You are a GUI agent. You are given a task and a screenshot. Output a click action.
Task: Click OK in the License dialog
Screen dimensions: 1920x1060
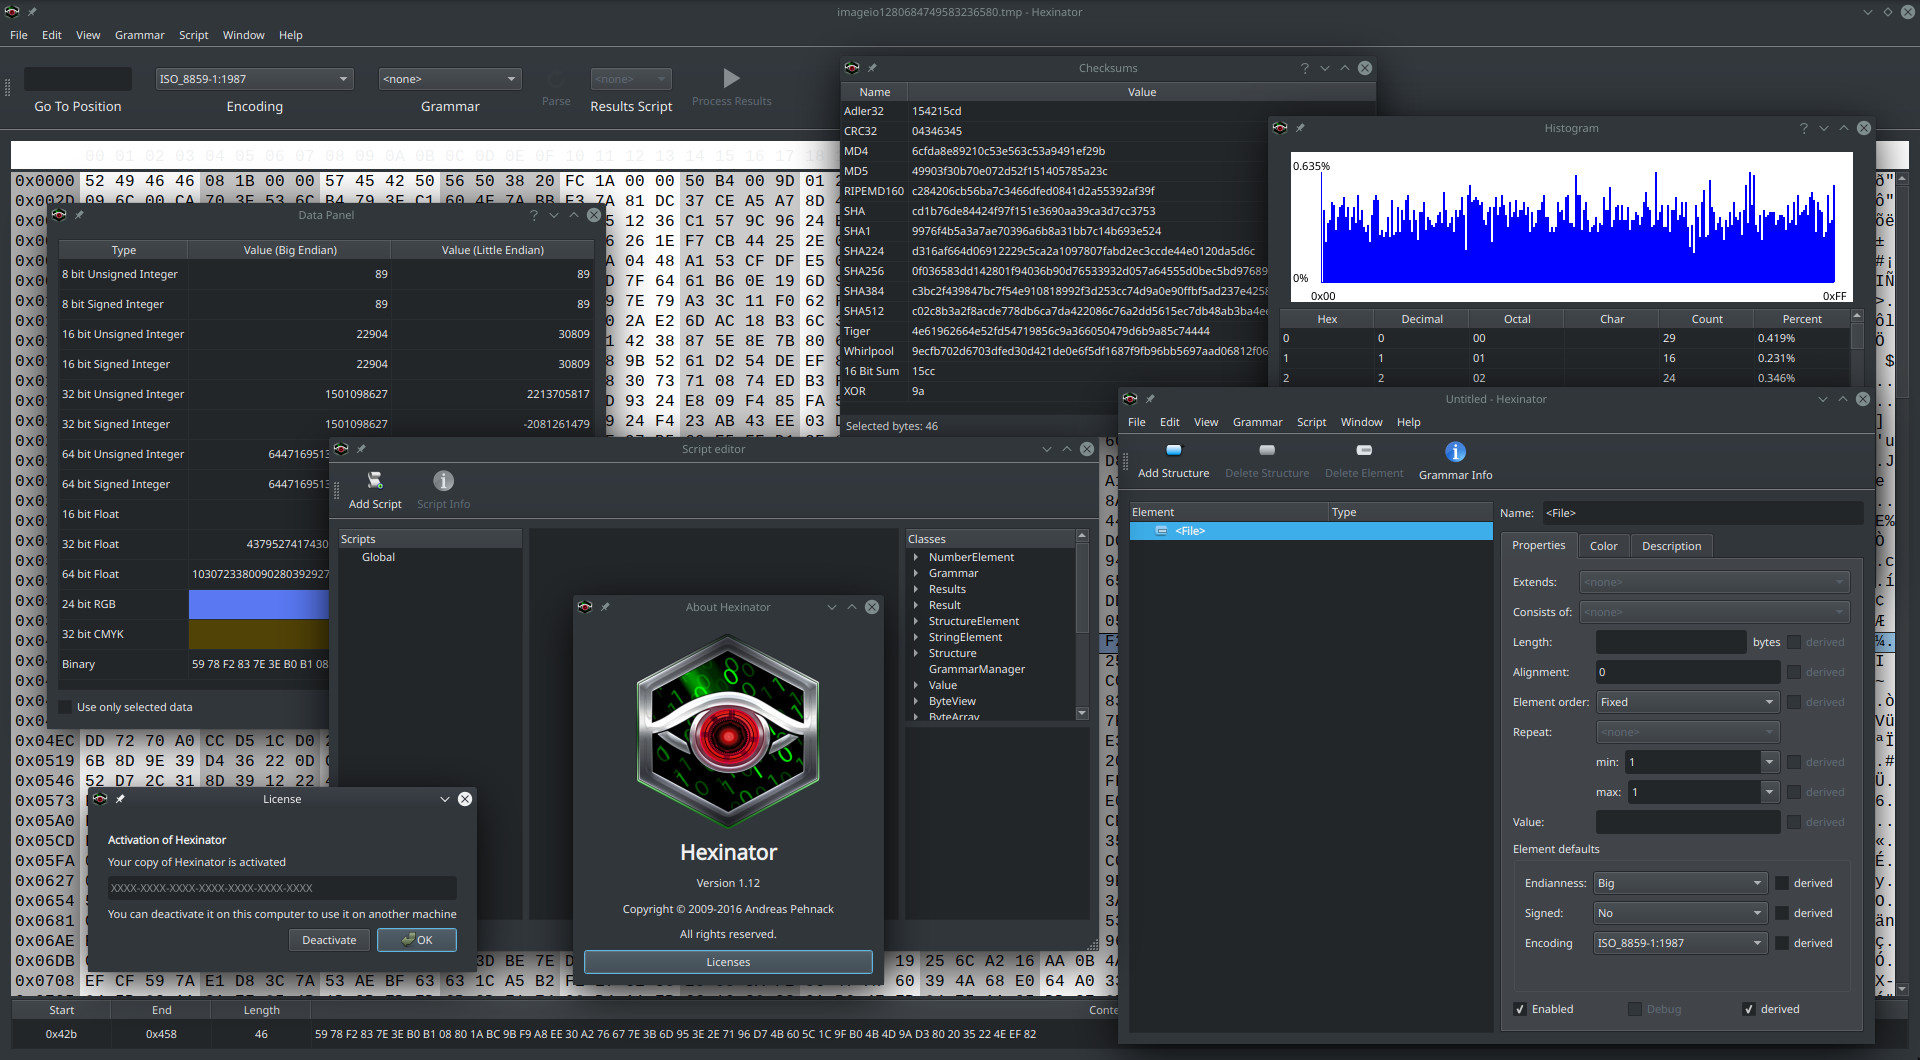(417, 940)
